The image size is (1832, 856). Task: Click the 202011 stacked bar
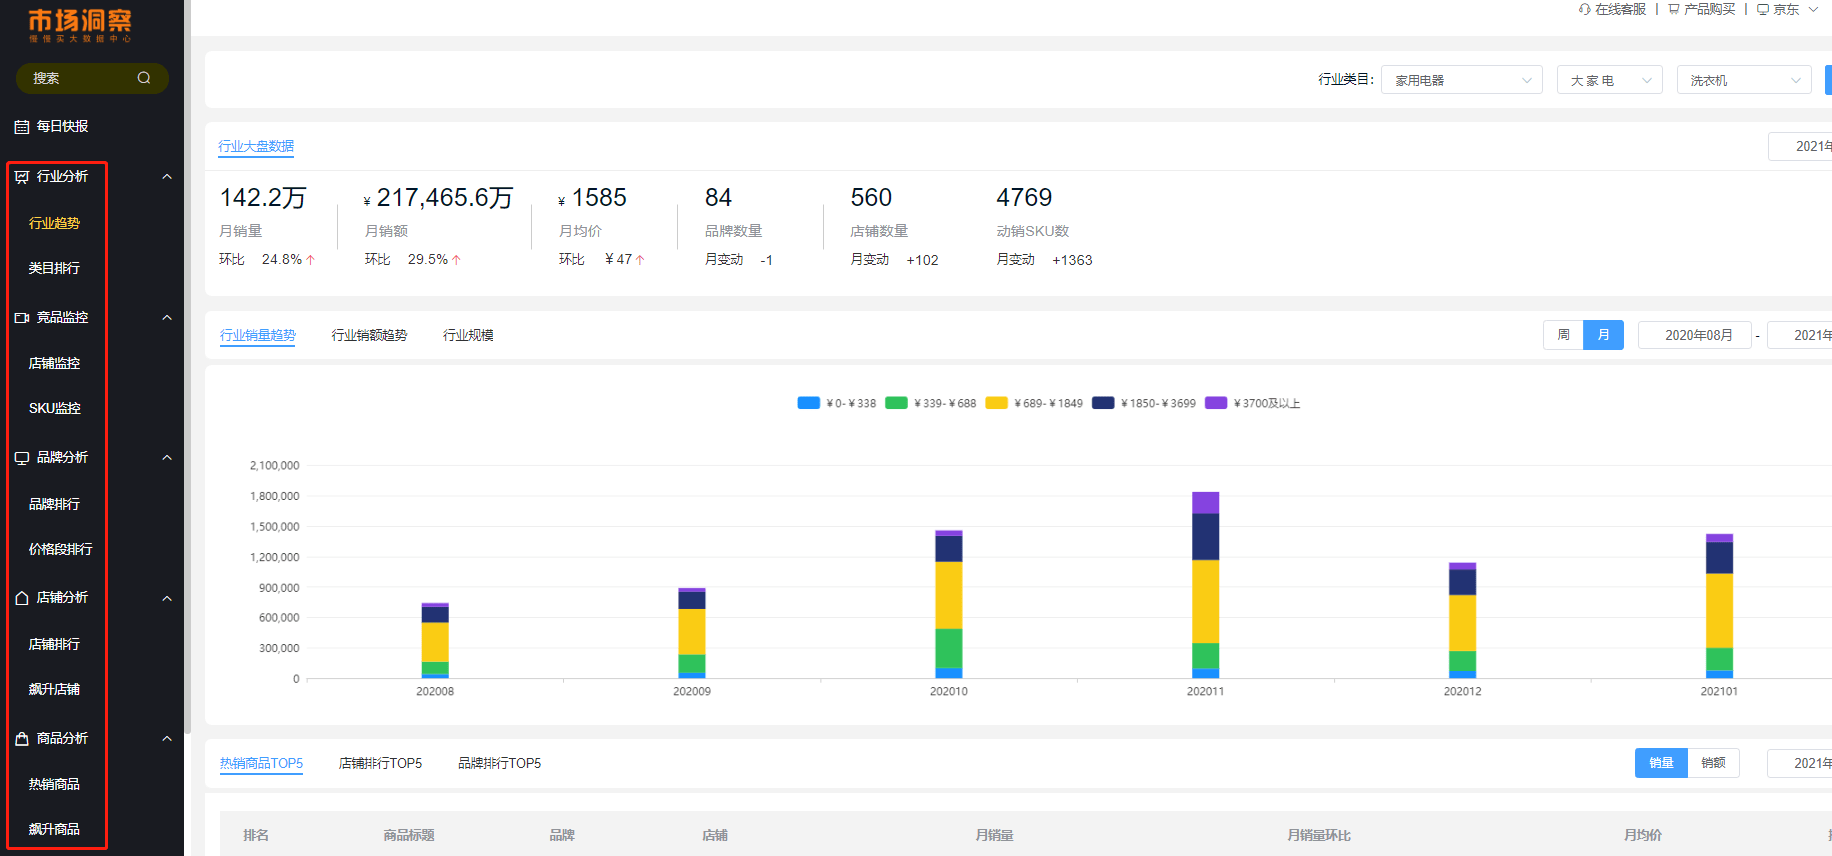[1205, 585]
